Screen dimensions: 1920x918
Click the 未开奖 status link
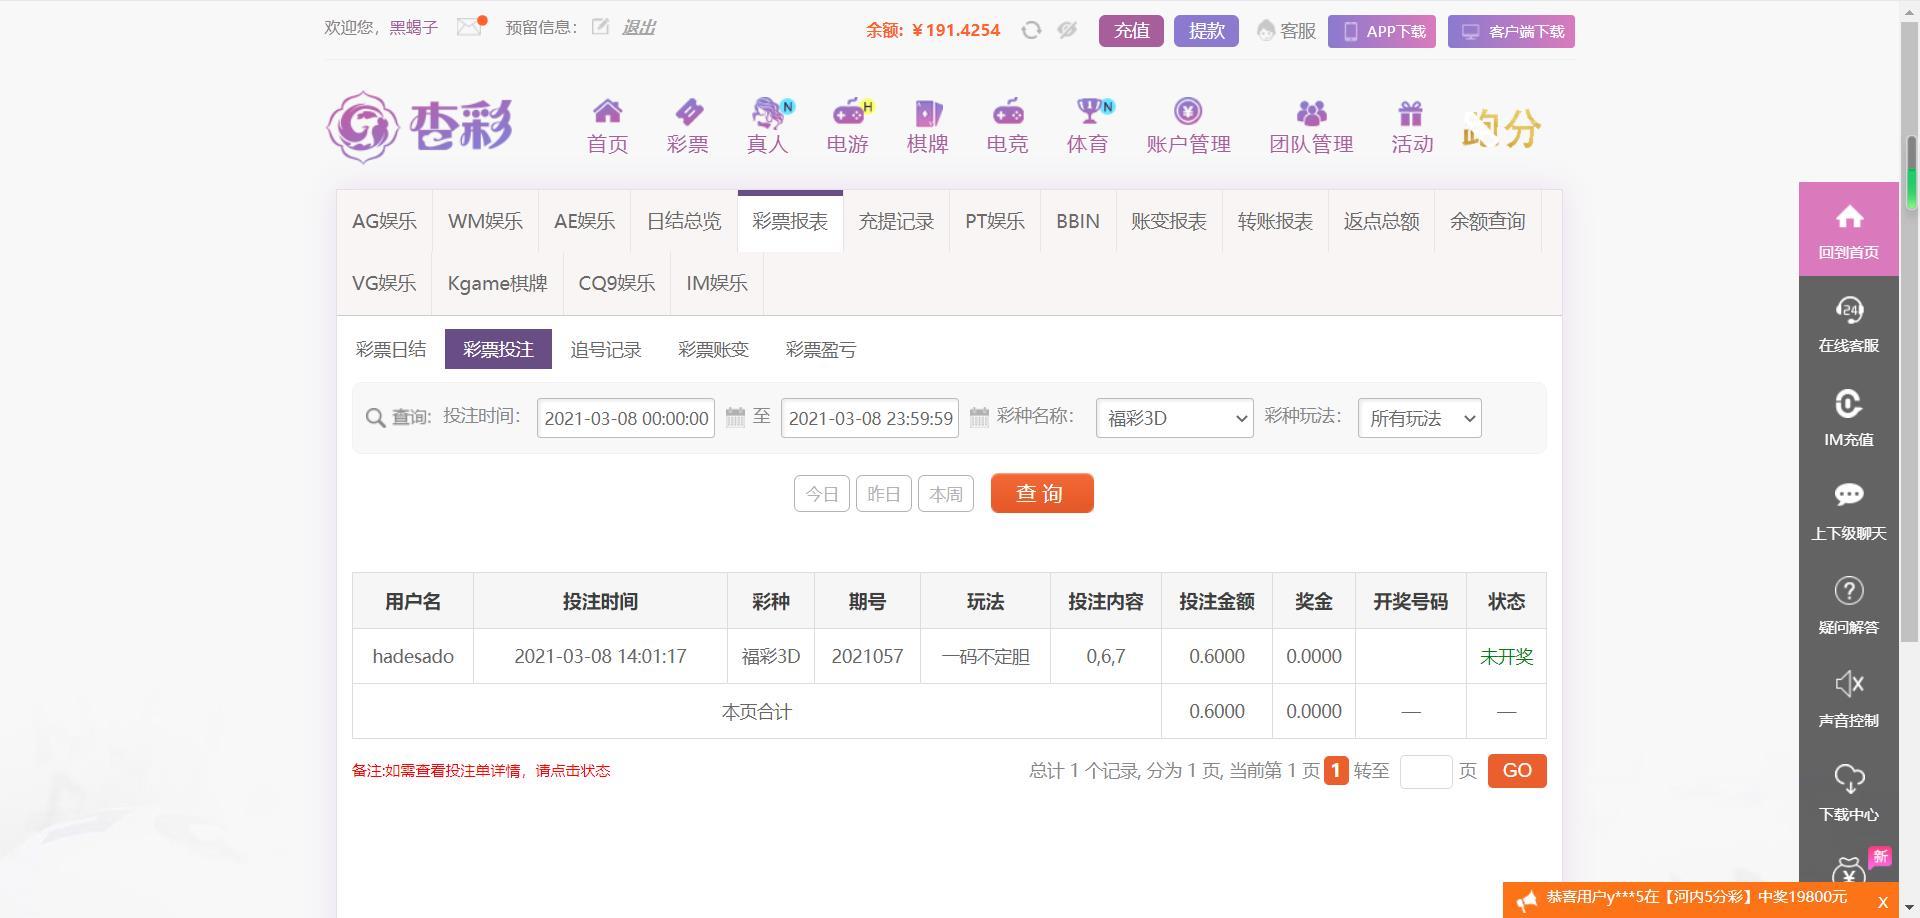[x=1506, y=657]
